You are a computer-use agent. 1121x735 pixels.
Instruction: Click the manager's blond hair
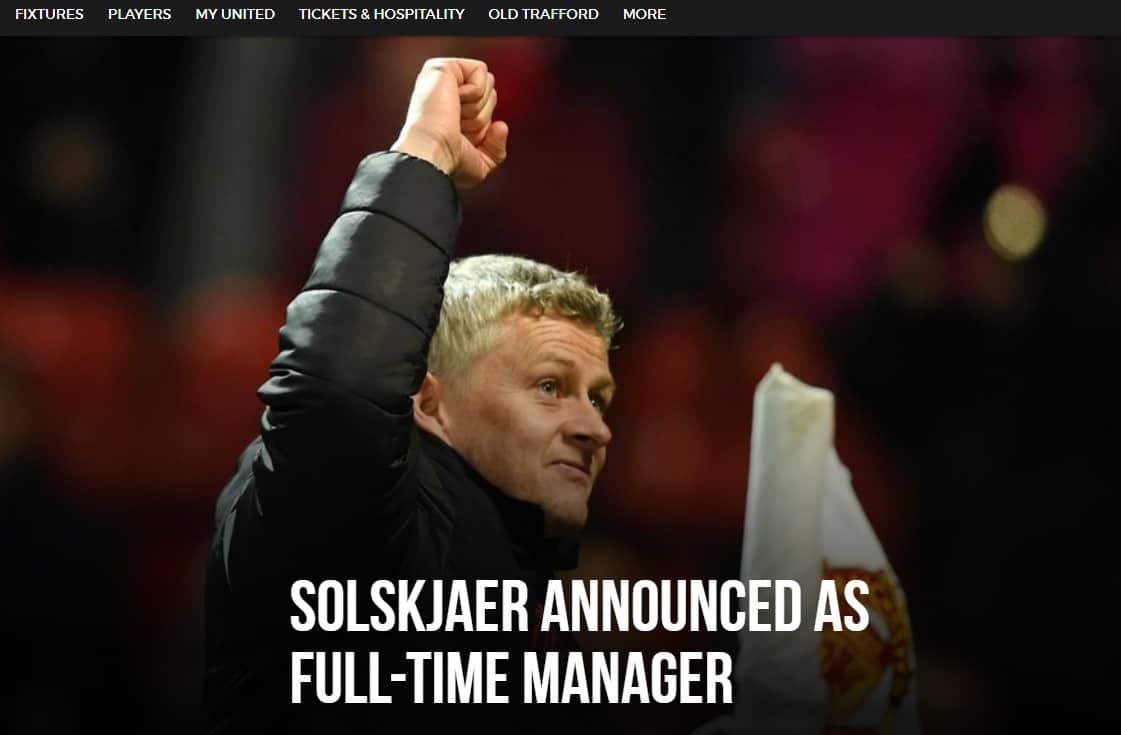[522, 300]
